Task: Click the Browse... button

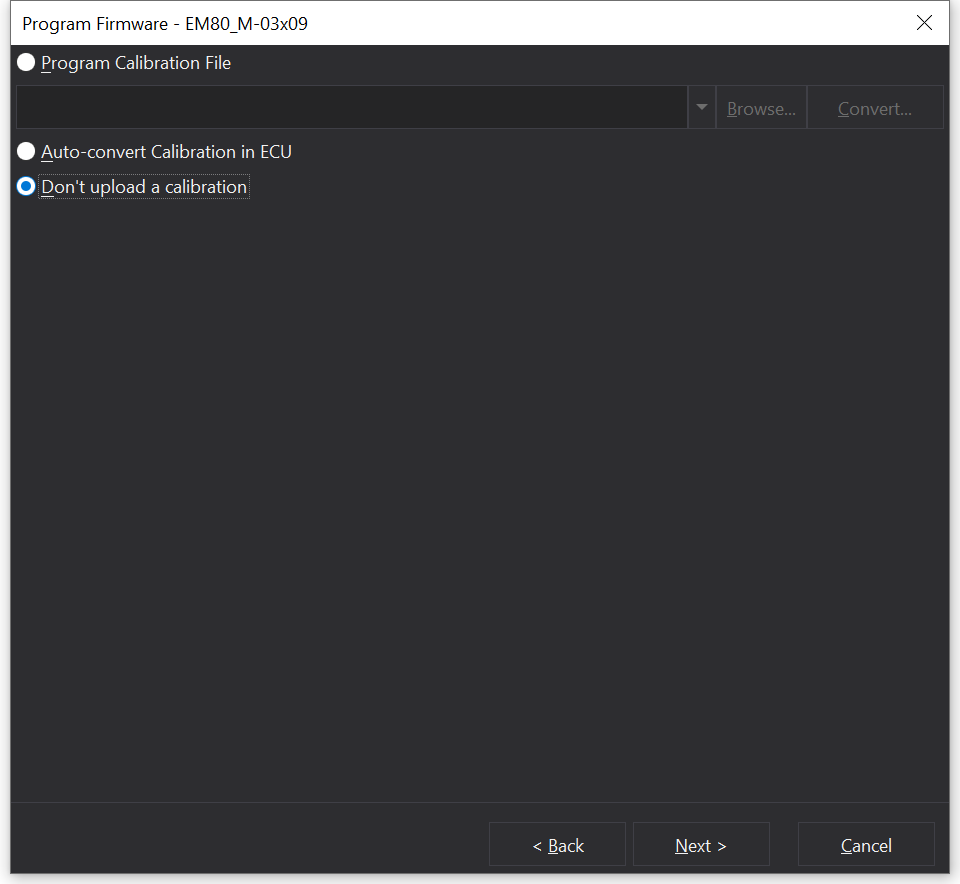Action: pos(761,108)
